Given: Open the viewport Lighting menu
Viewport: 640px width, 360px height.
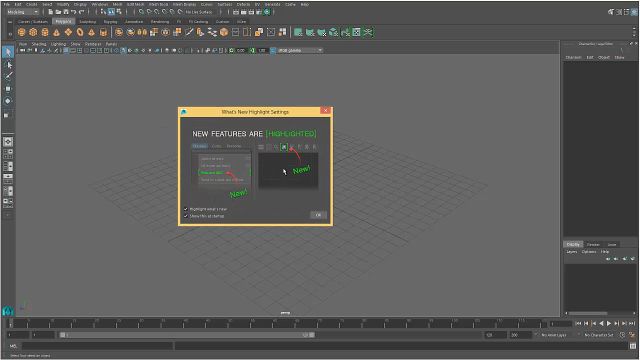Looking at the screenshot, I should point(58,44).
